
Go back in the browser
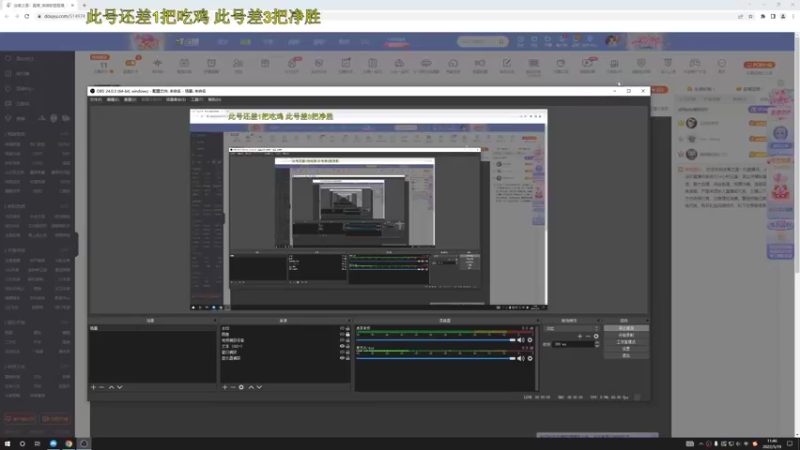7,16
